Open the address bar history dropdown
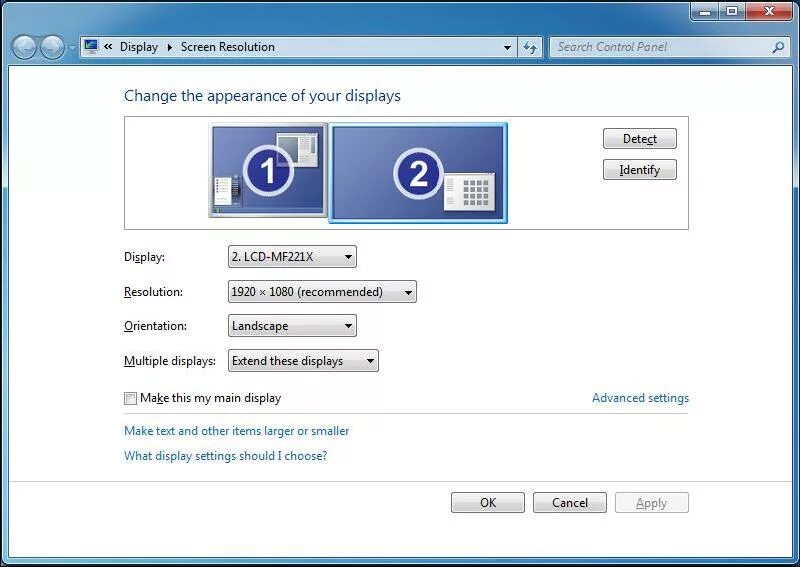The width and height of the screenshot is (800, 567). click(x=507, y=47)
